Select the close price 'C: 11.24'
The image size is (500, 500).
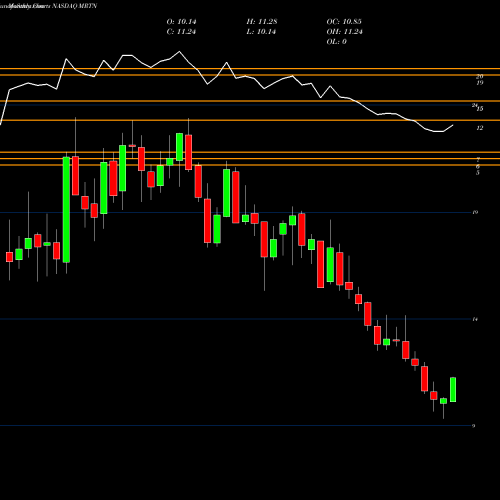[x=181, y=32]
